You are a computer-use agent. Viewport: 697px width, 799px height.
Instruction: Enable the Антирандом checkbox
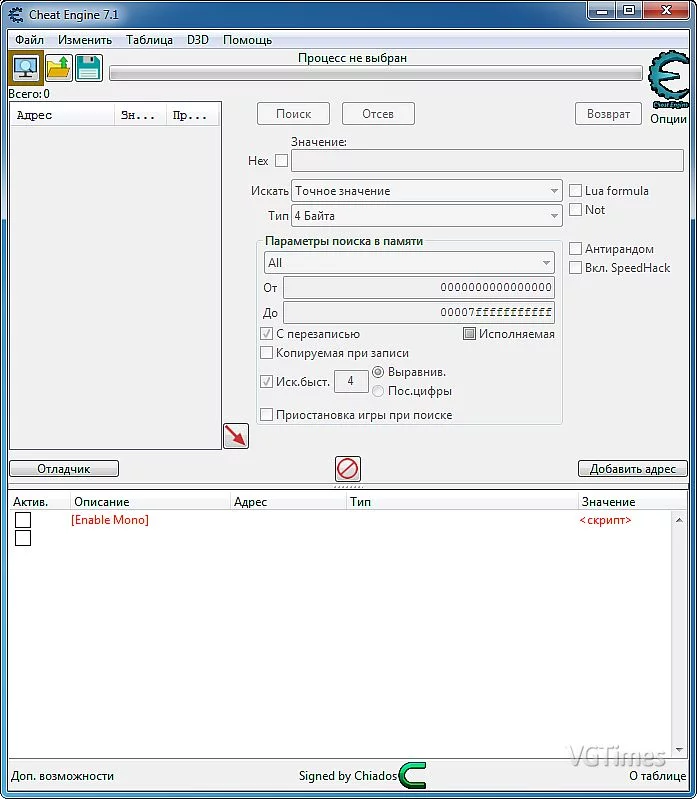575,249
